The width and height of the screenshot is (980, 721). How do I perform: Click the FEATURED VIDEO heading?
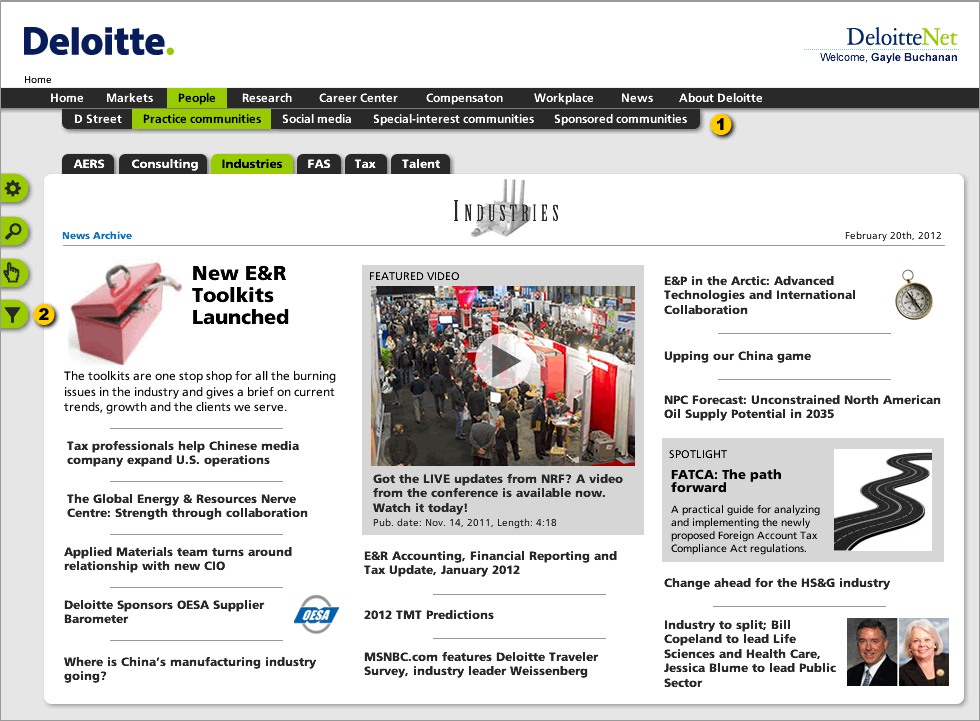tap(414, 276)
